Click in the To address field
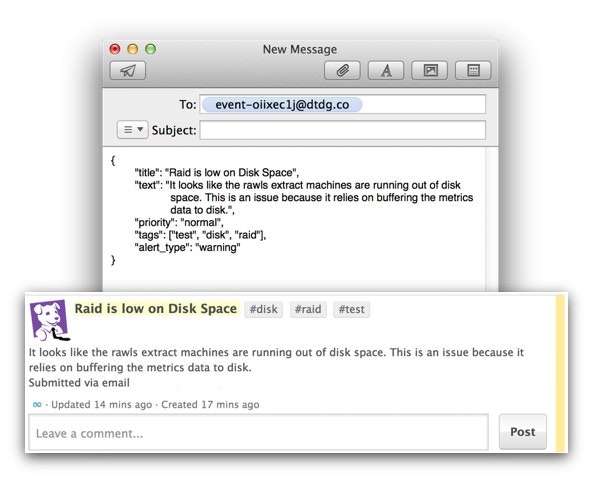Viewport: 600px width, 488px height. point(425,104)
